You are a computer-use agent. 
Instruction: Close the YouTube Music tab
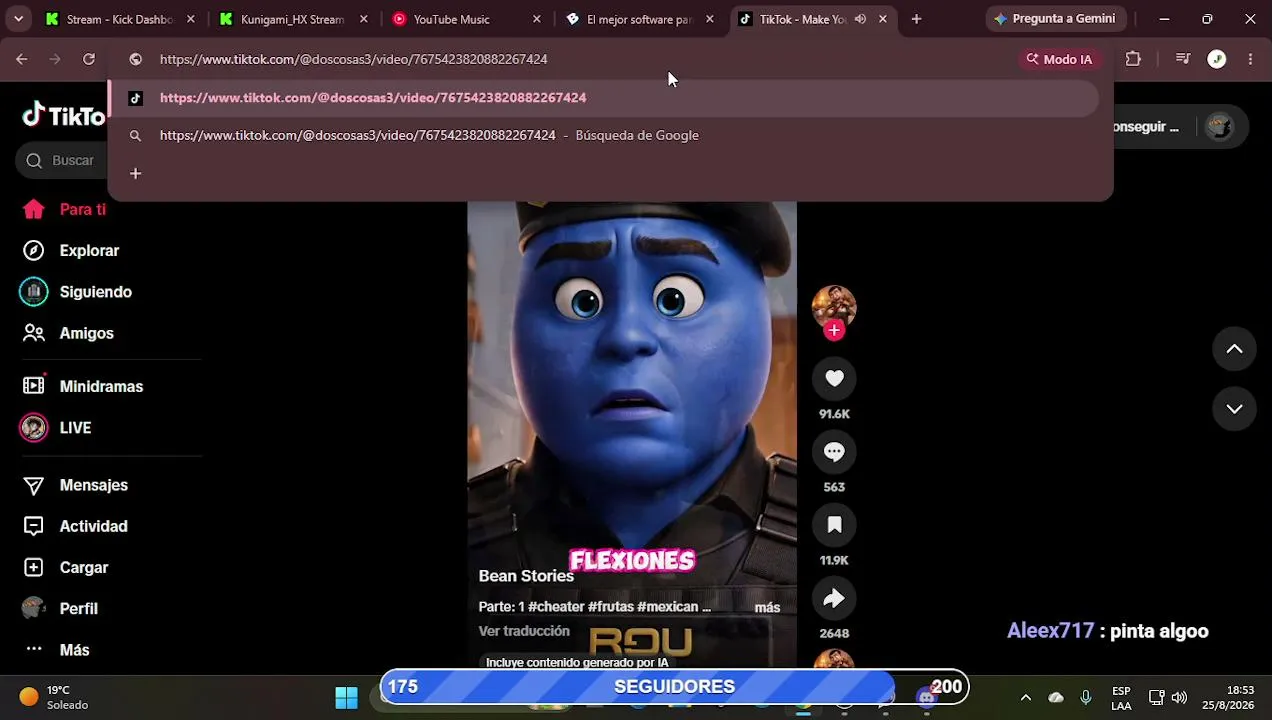(x=537, y=19)
